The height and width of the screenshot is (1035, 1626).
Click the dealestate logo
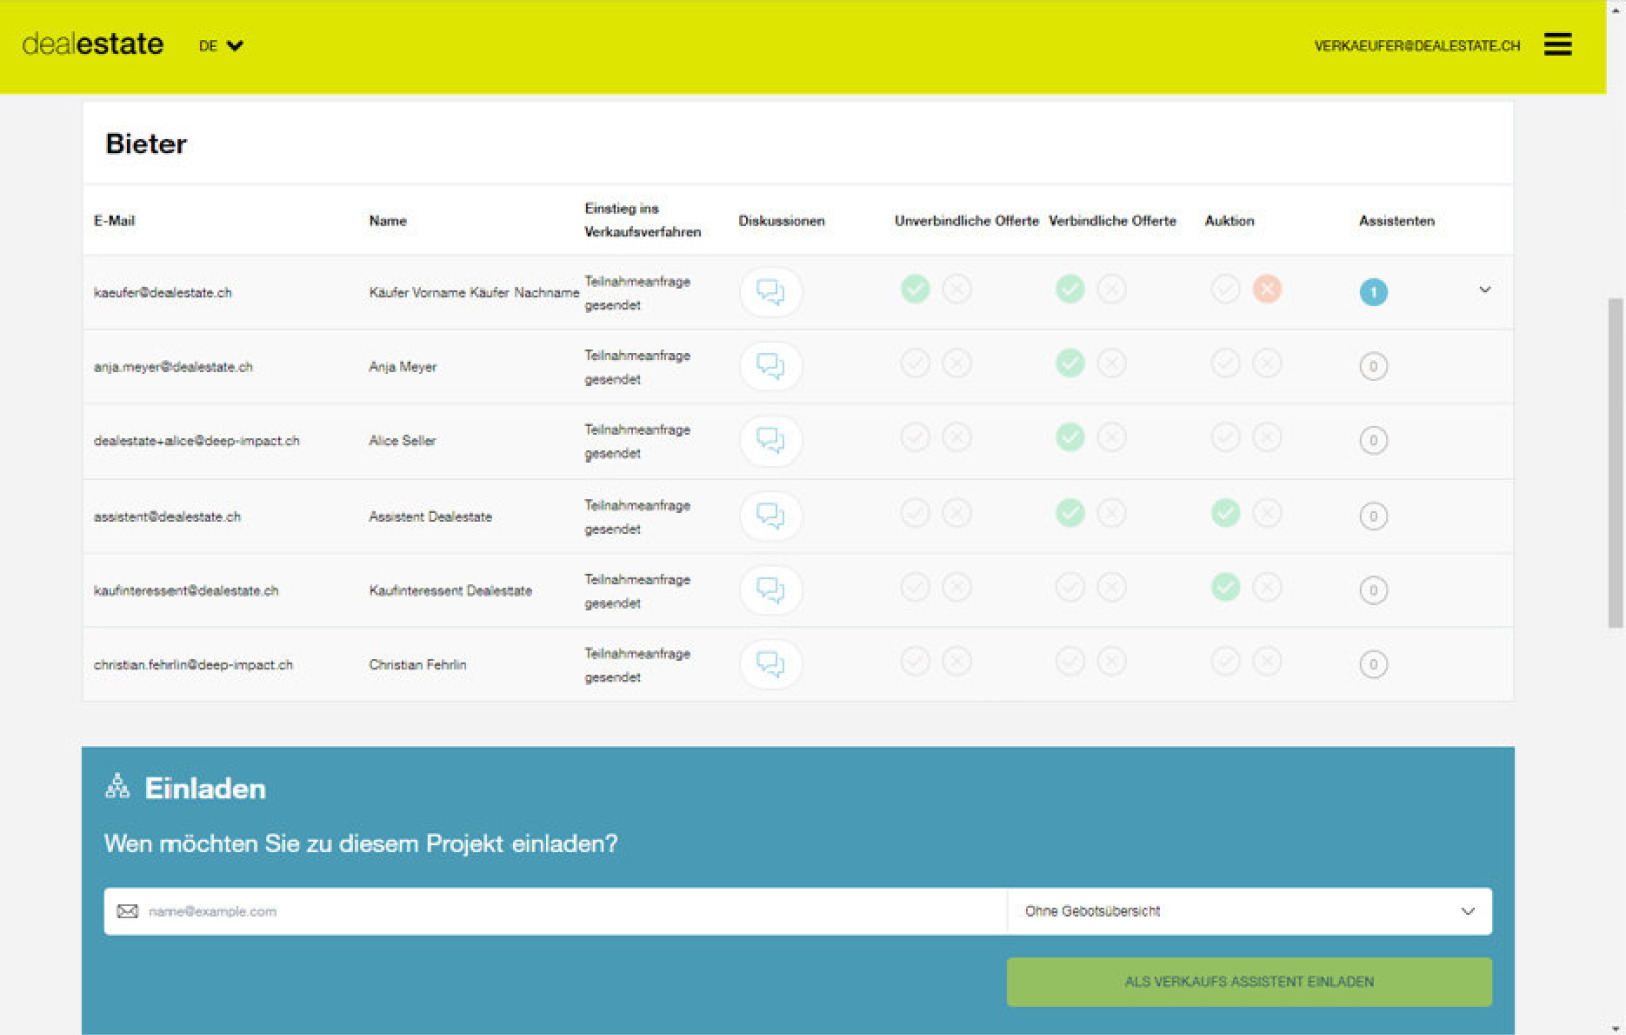coord(92,44)
